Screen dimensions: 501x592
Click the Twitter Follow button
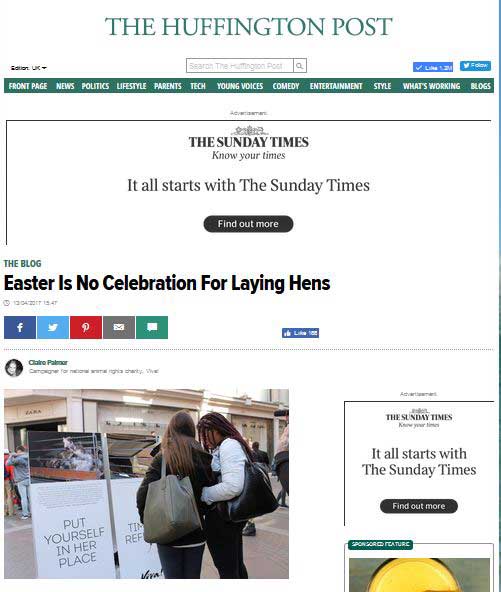coord(475,66)
